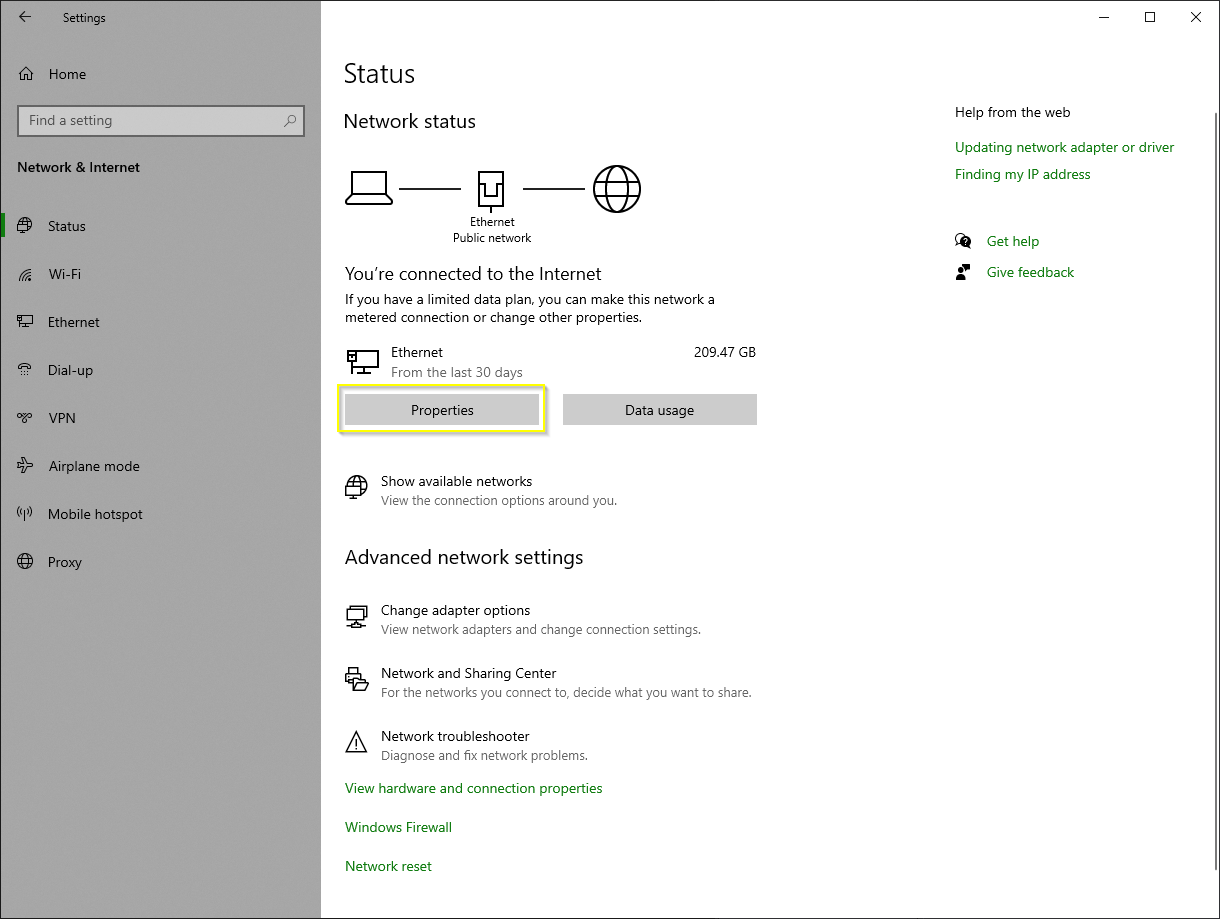This screenshot has width=1220, height=919.
Task: Open Updating network adapter or driver help
Action: [x=1065, y=147]
